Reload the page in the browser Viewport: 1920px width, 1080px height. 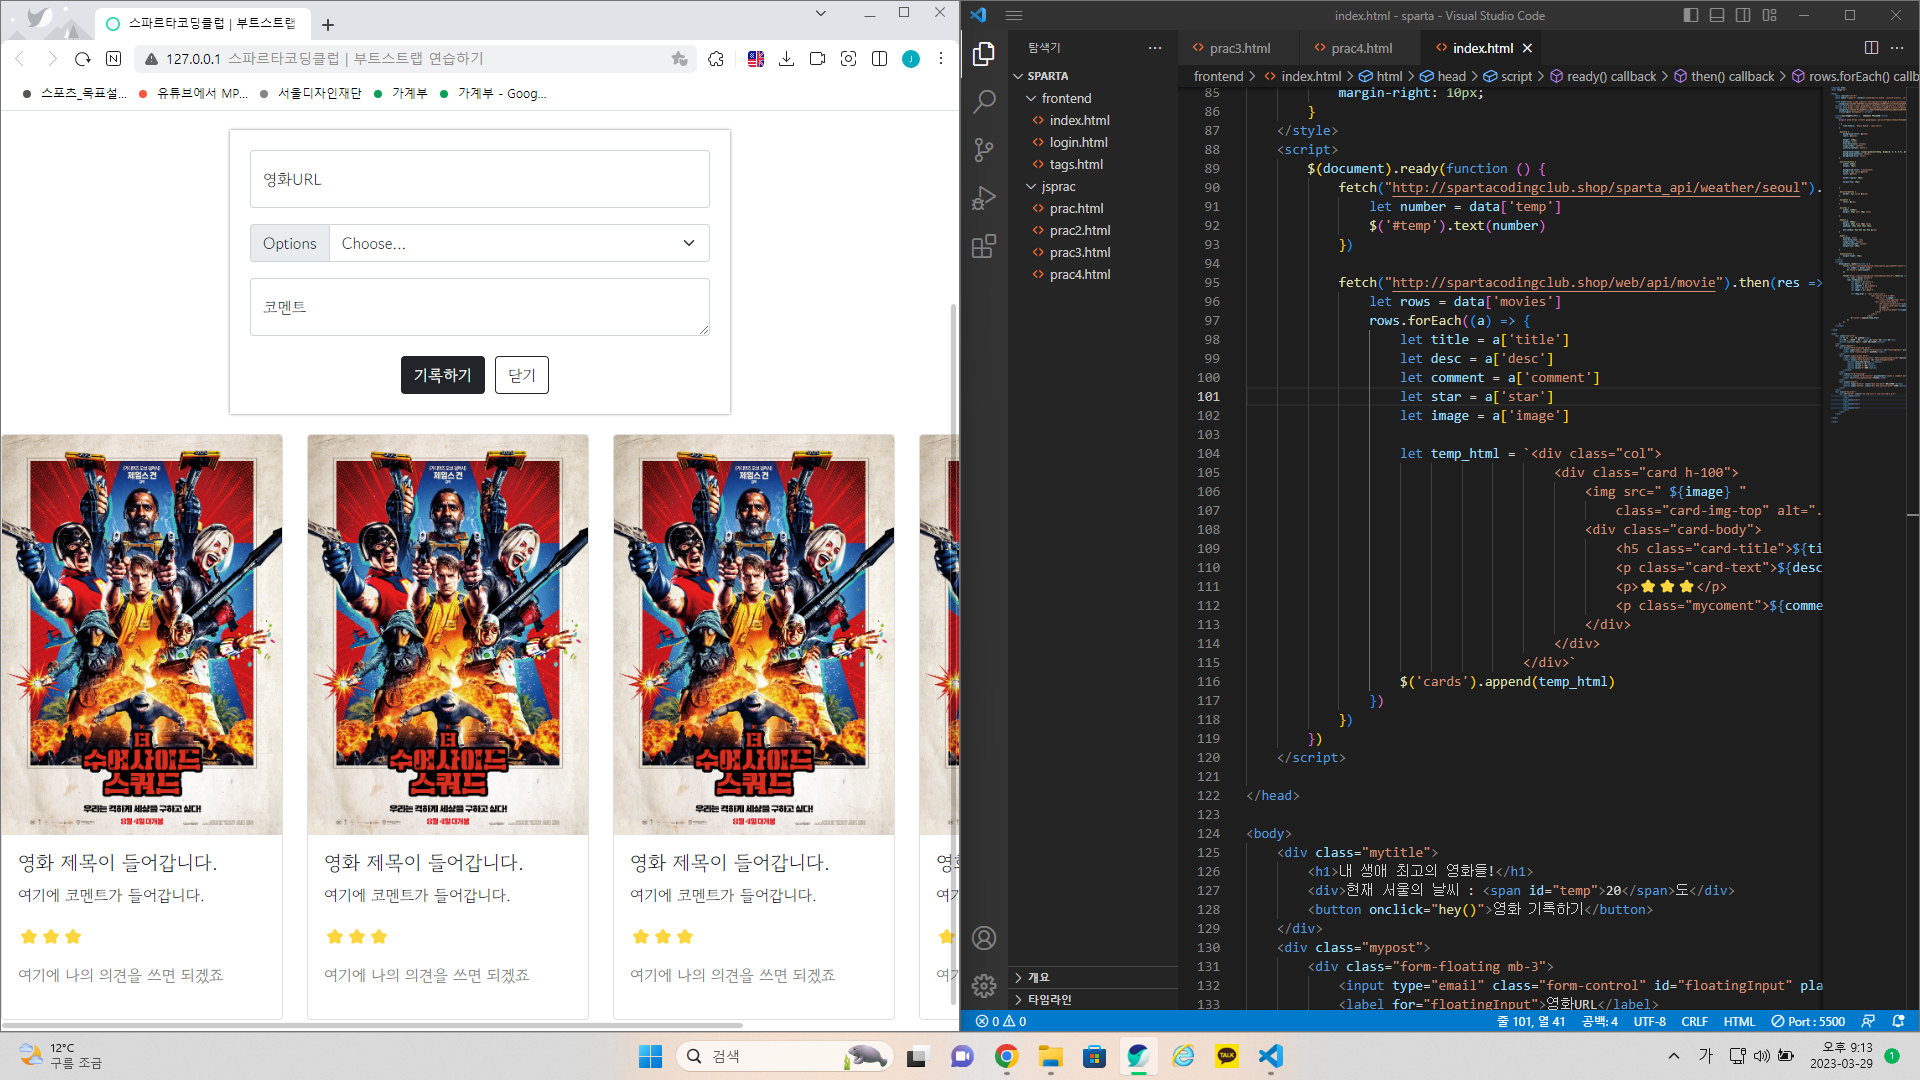pos(83,59)
